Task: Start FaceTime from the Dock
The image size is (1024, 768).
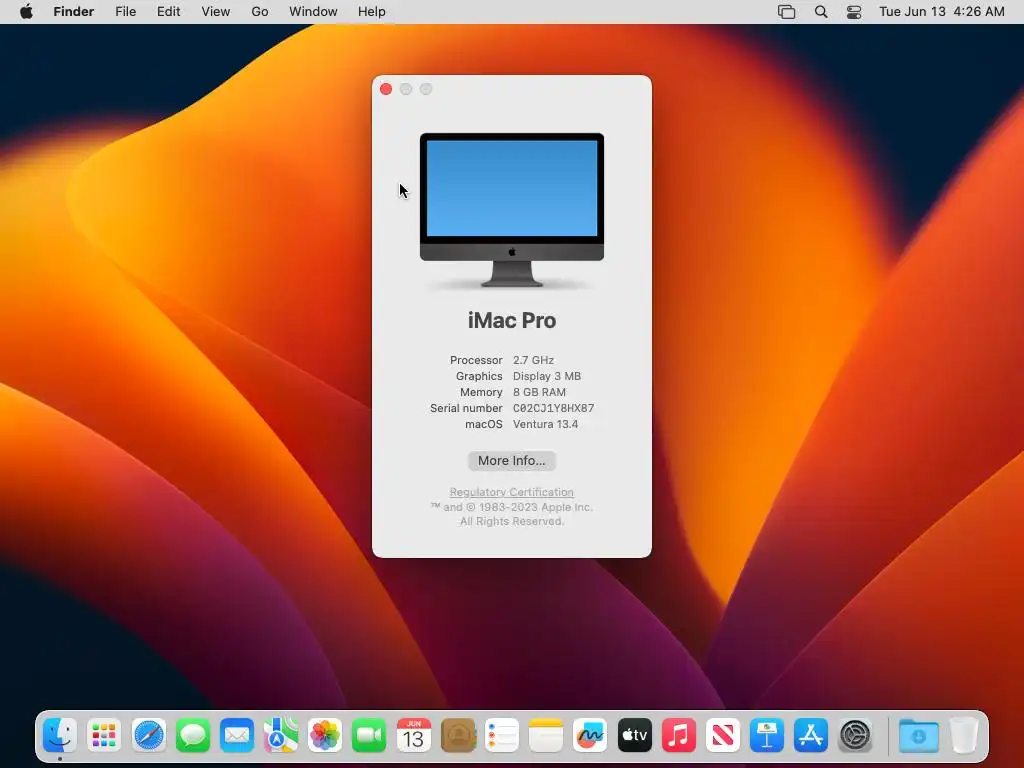Action: click(369, 735)
